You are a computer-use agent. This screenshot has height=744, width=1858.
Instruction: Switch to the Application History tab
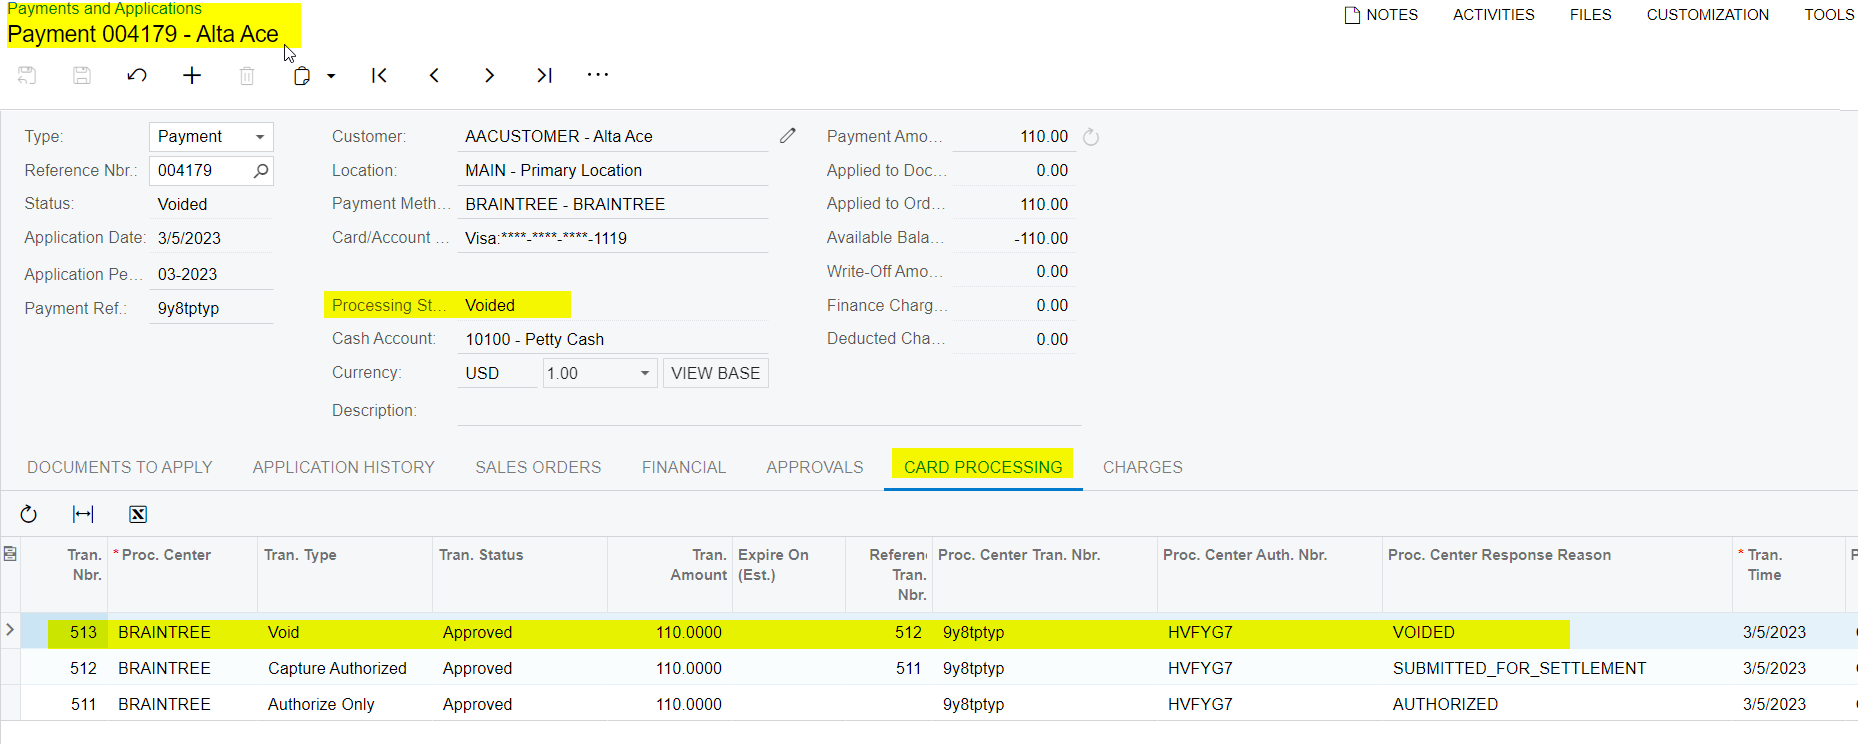[x=344, y=467]
